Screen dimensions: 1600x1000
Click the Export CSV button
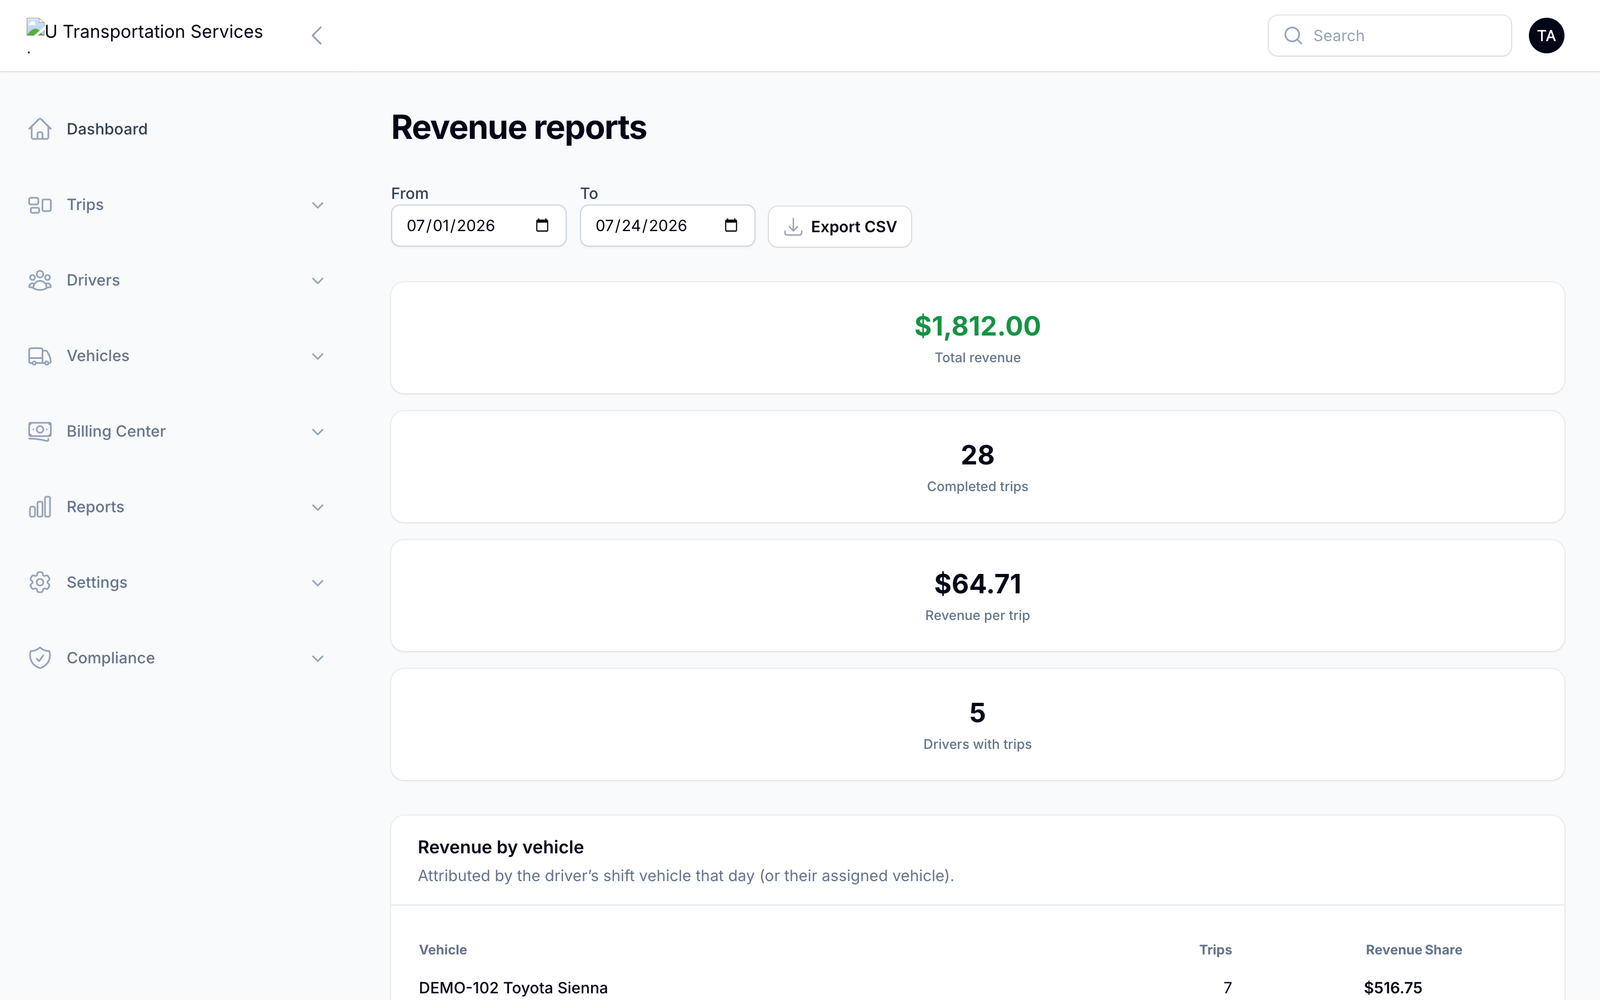pyautogui.click(x=840, y=227)
